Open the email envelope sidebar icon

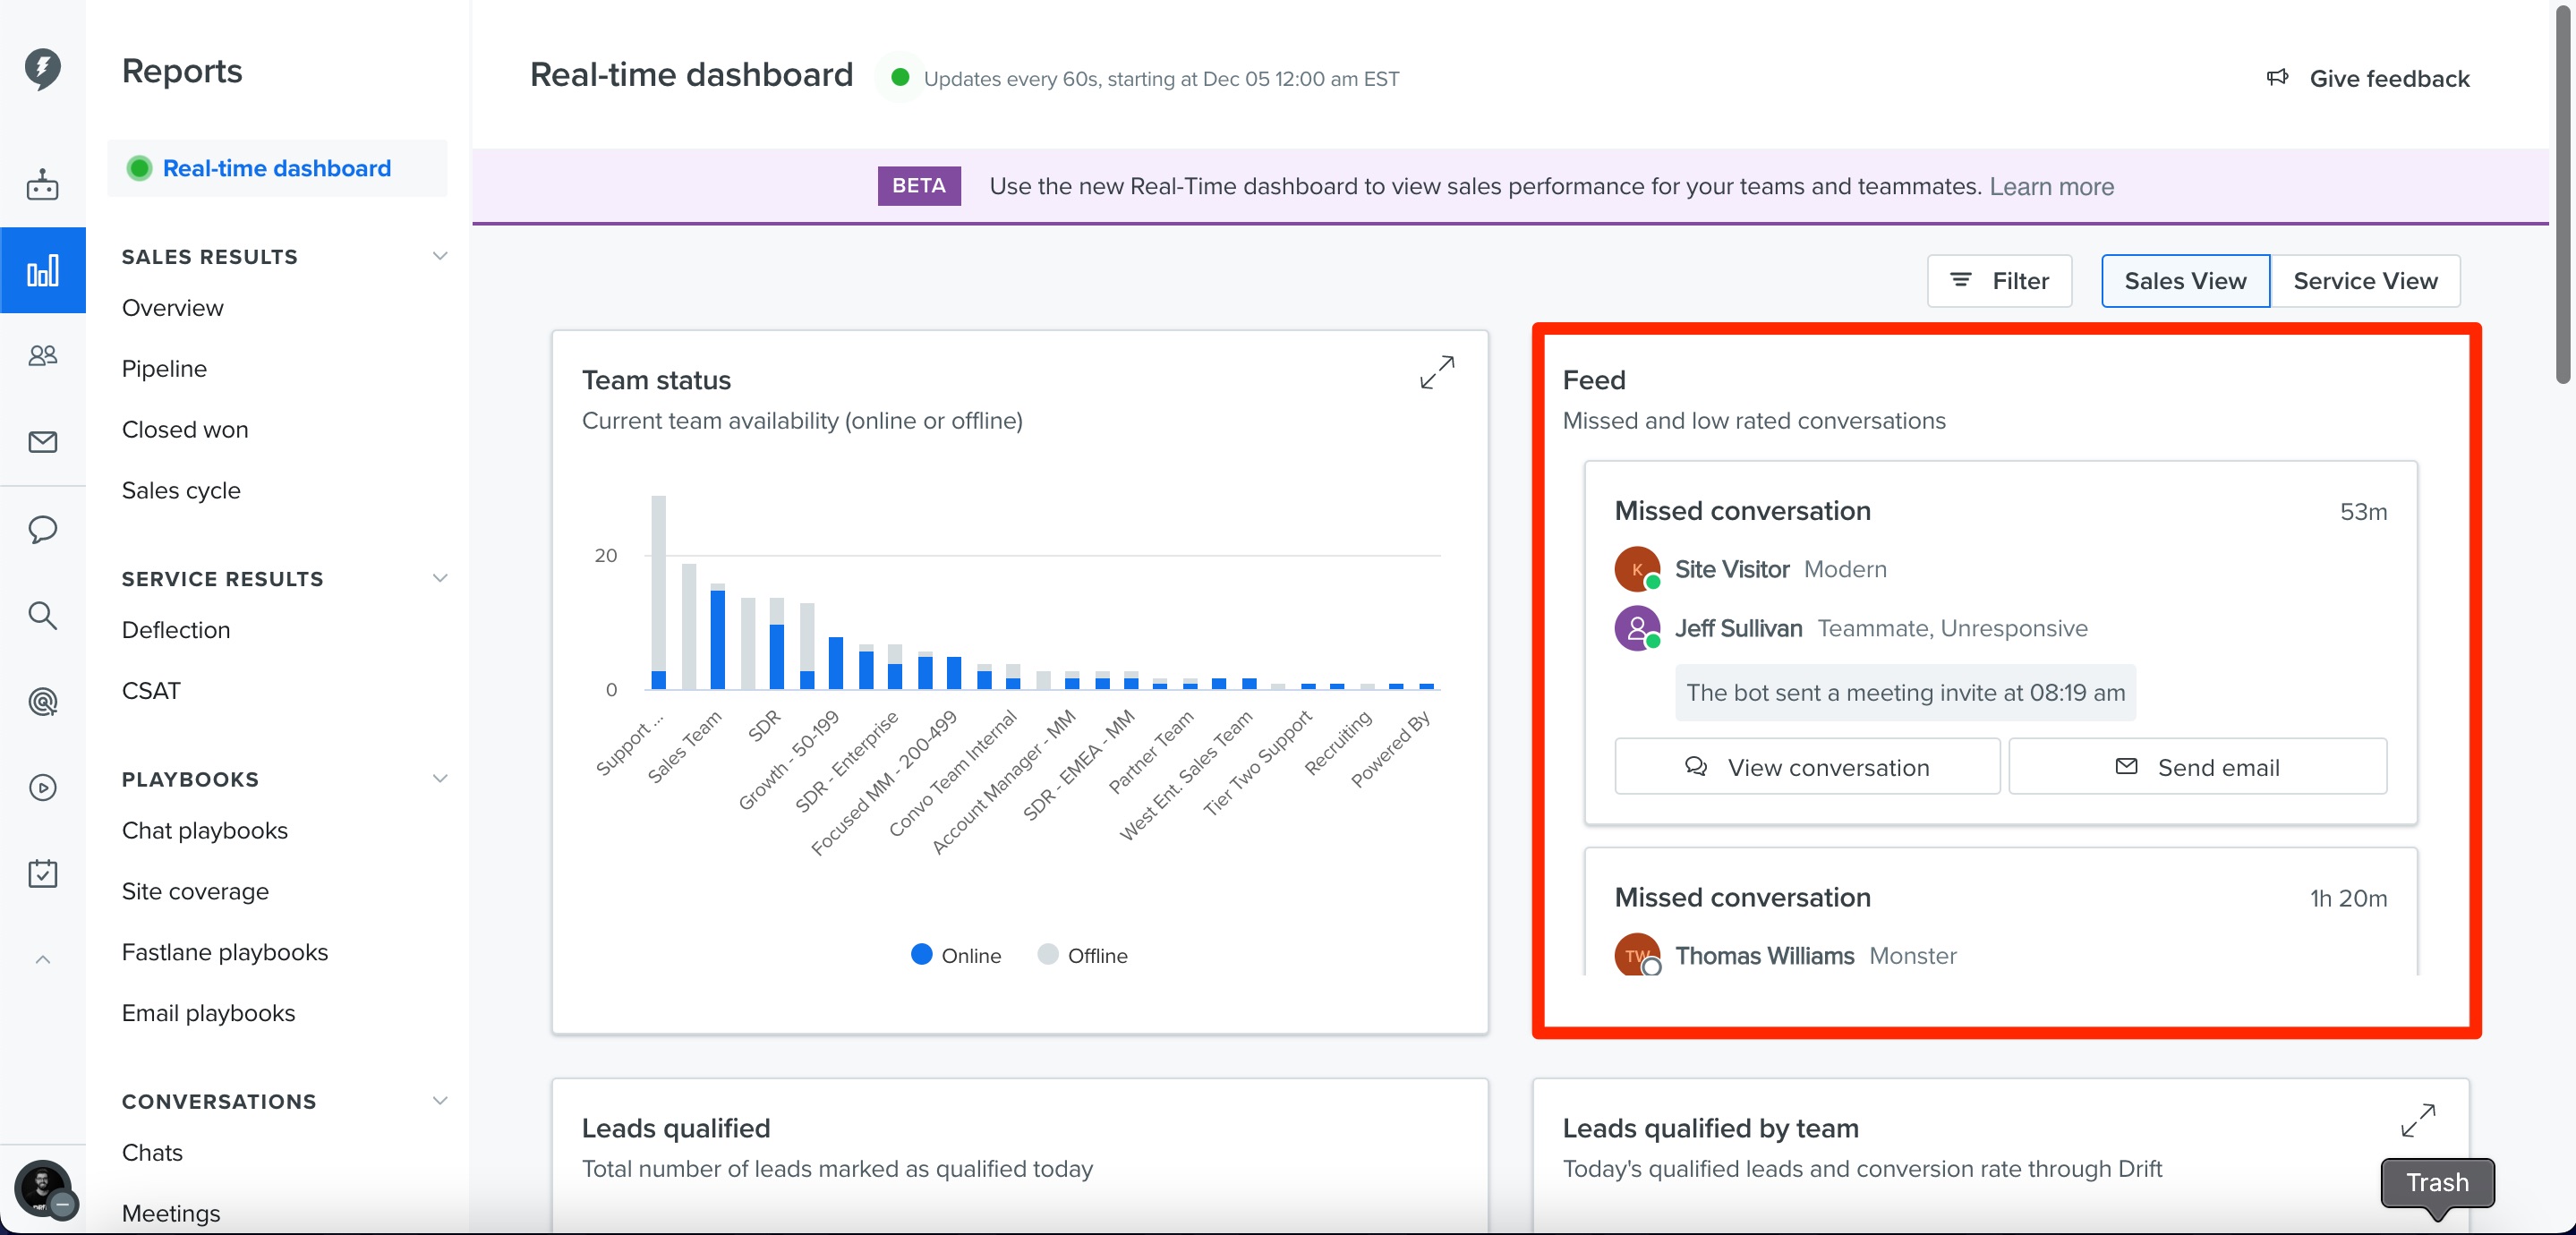pos(42,442)
